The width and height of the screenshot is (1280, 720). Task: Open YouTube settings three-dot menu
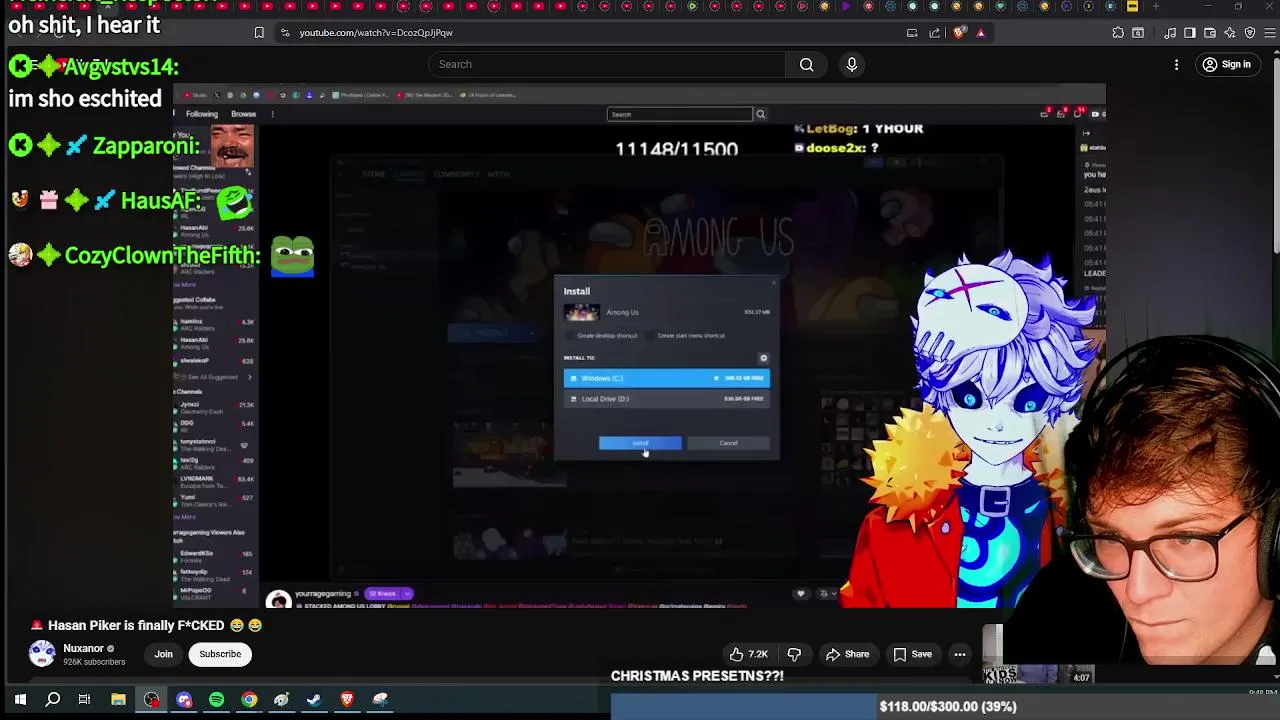click(x=1176, y=64)
